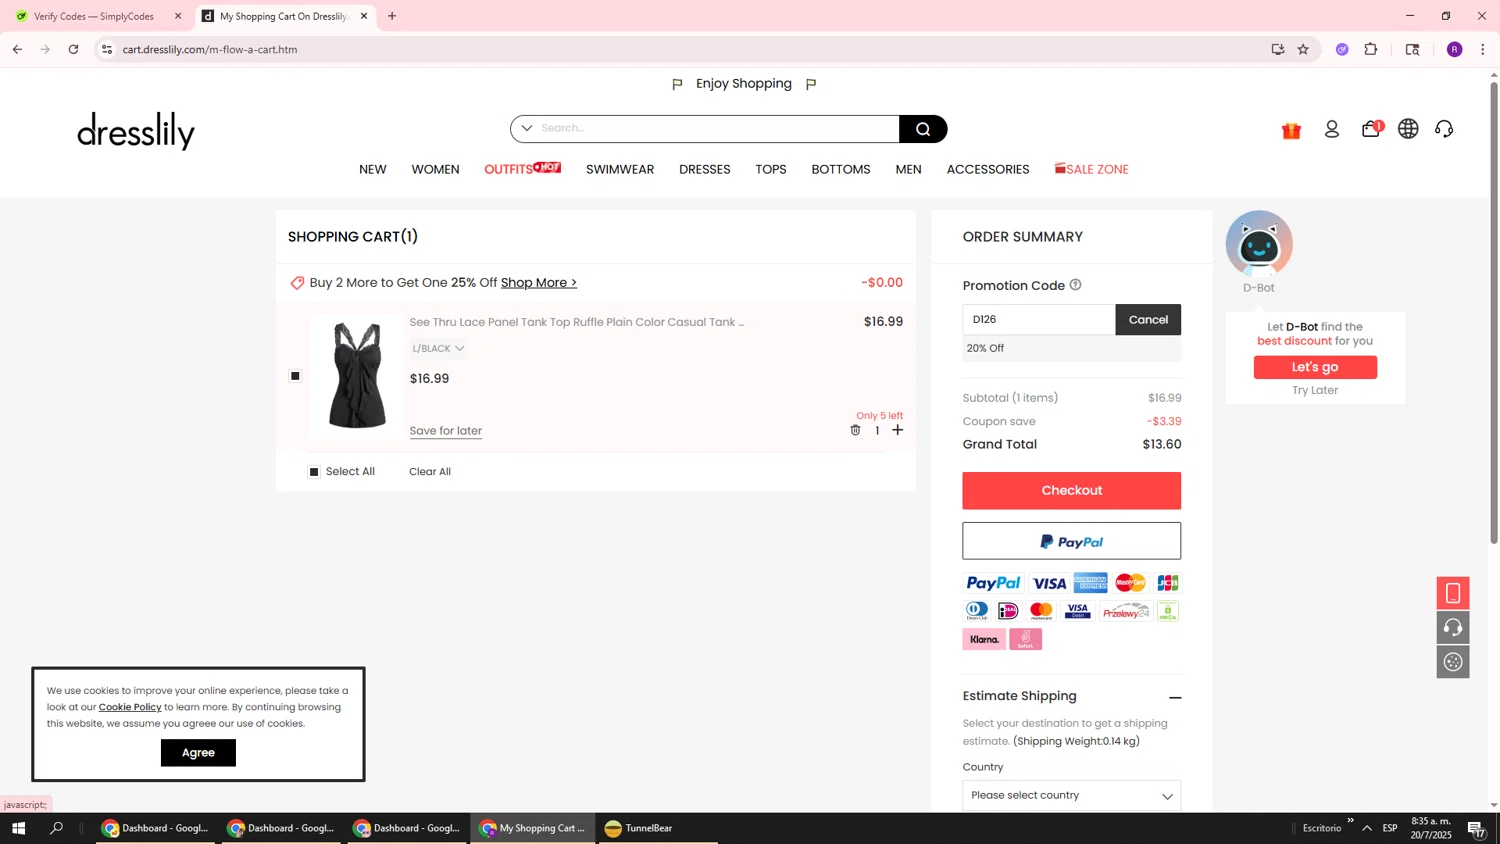Click Clear All in cart

click(x=430, y=472)
